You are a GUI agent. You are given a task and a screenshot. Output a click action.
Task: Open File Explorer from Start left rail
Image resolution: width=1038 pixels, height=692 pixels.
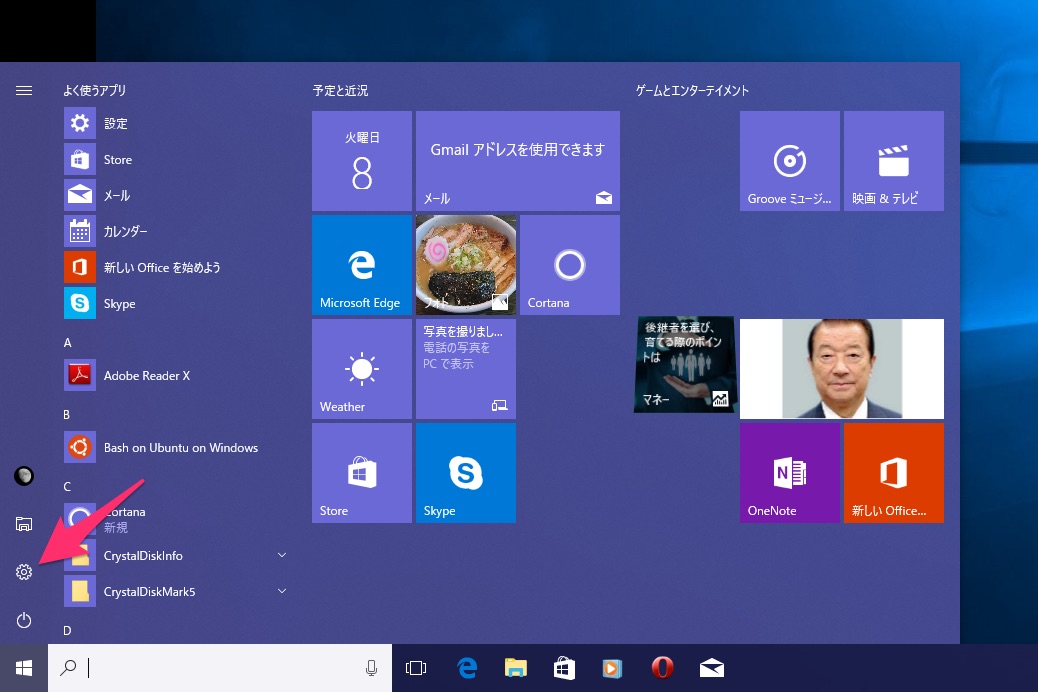click(24, 524)
